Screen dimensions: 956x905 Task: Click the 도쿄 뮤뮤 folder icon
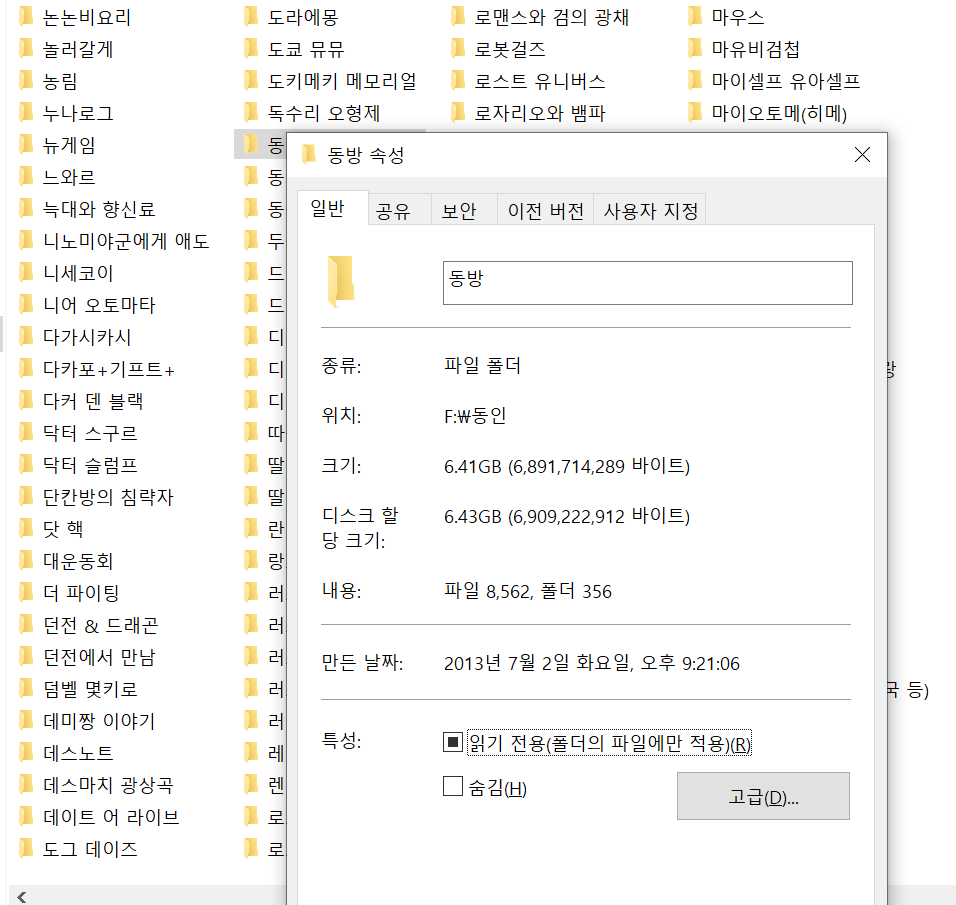(251, 49)
